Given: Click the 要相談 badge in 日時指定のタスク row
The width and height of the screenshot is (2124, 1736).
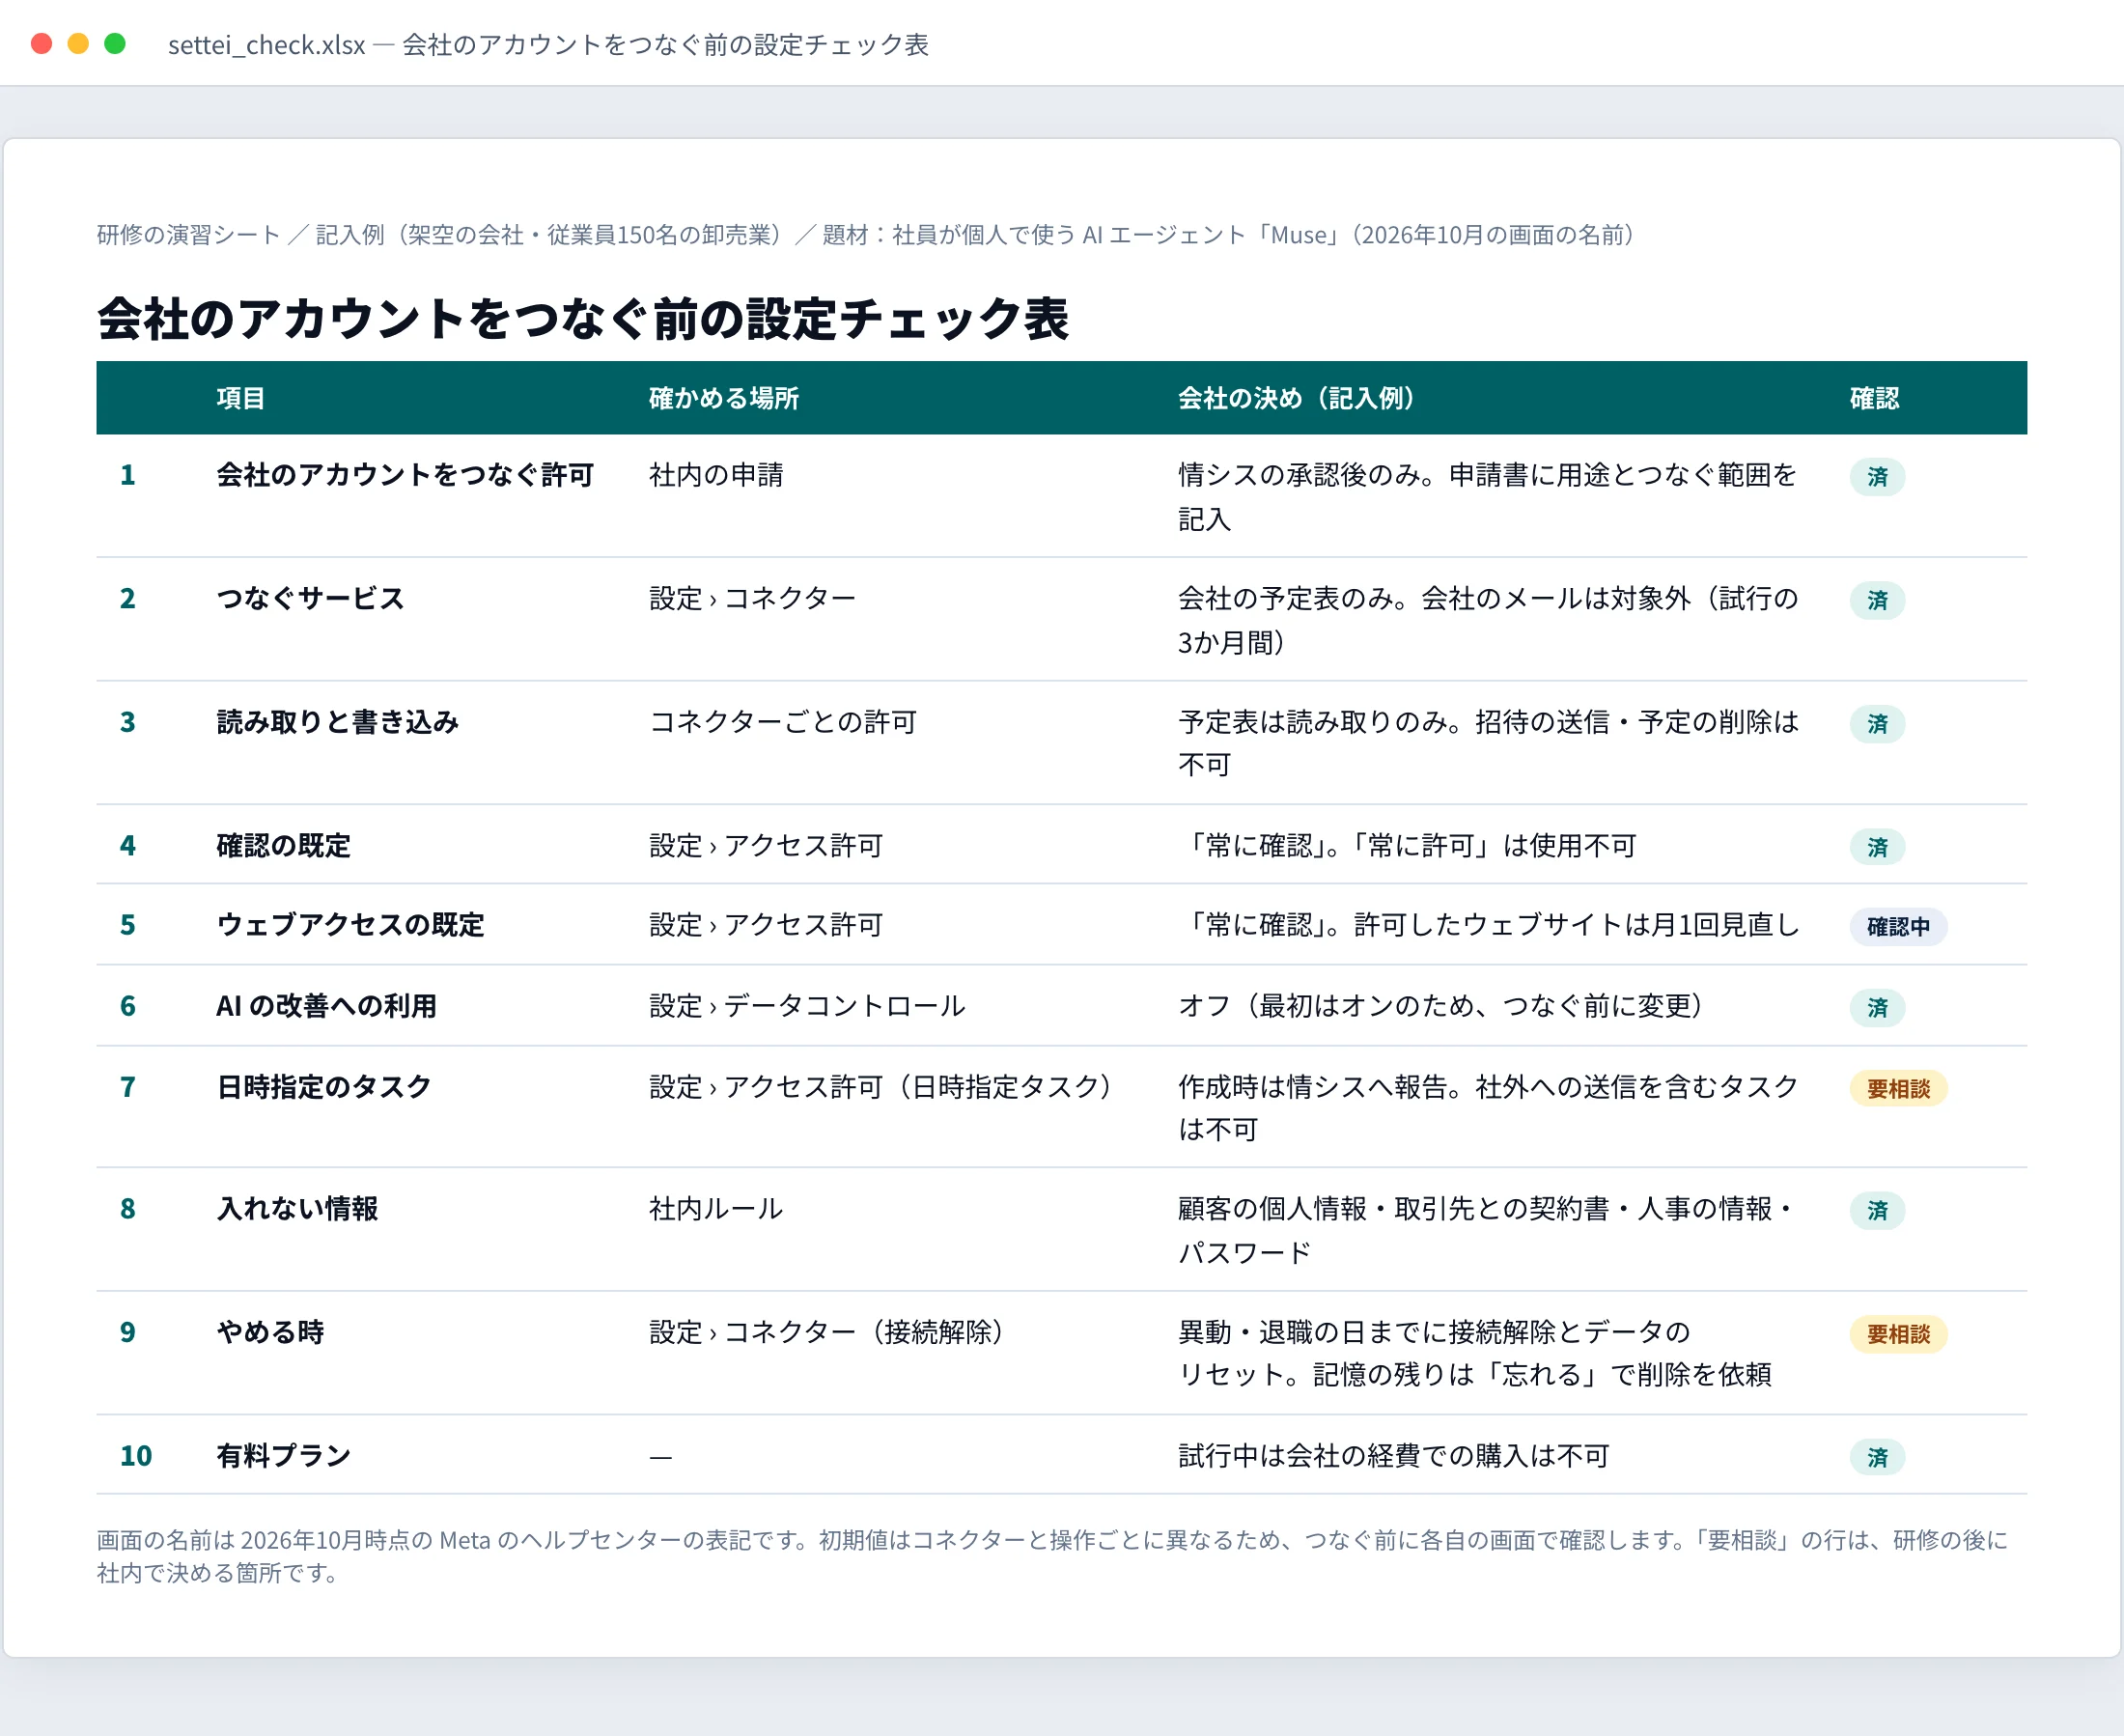Looking at the screenshot, I should (x=1898, y=1089).
